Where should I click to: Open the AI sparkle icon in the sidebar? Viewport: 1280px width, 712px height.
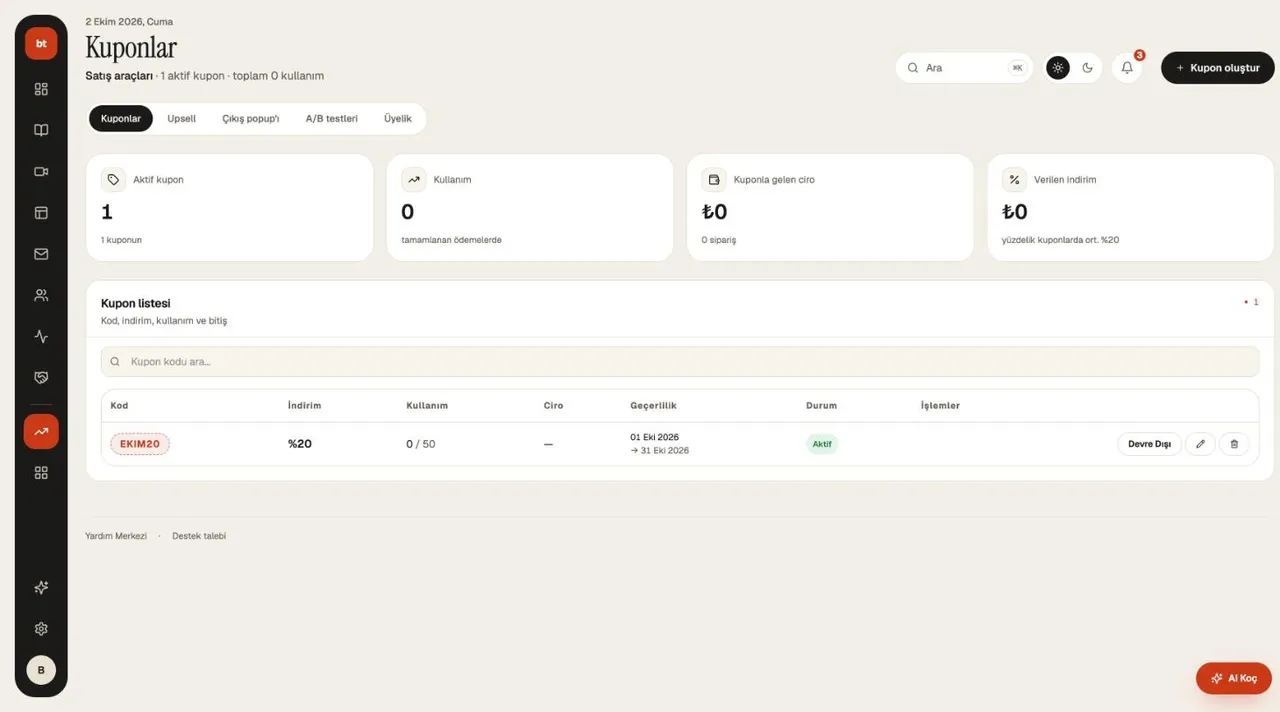point(41,588)
